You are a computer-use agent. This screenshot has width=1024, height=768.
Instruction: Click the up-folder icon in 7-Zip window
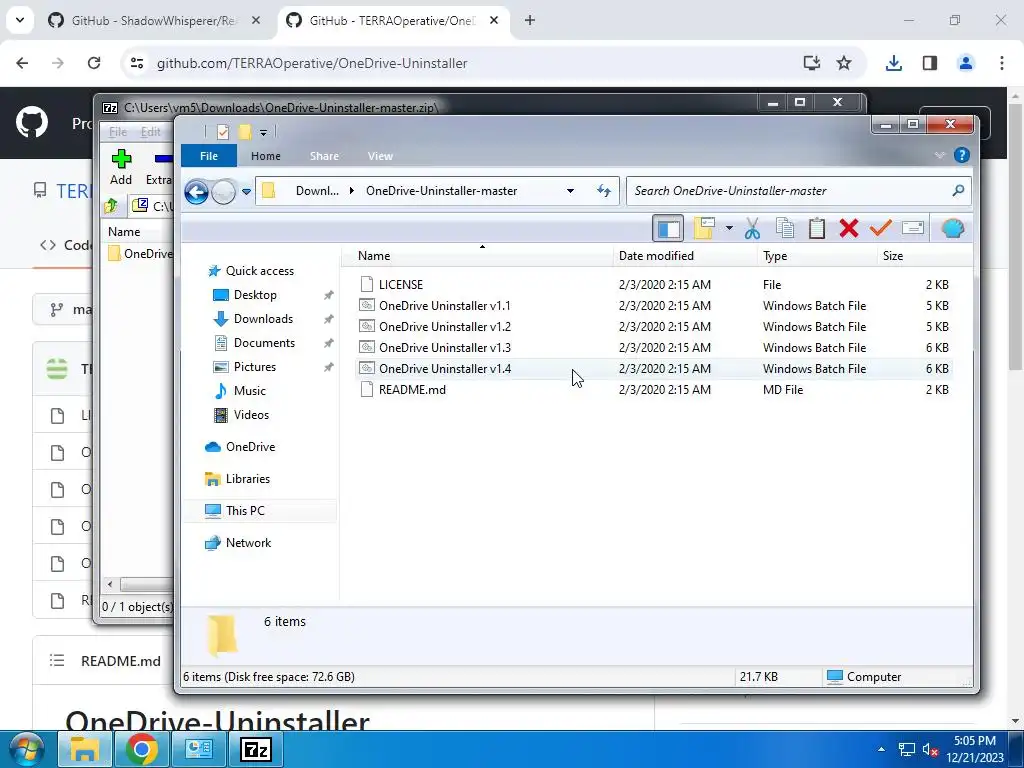coord(111,206)
